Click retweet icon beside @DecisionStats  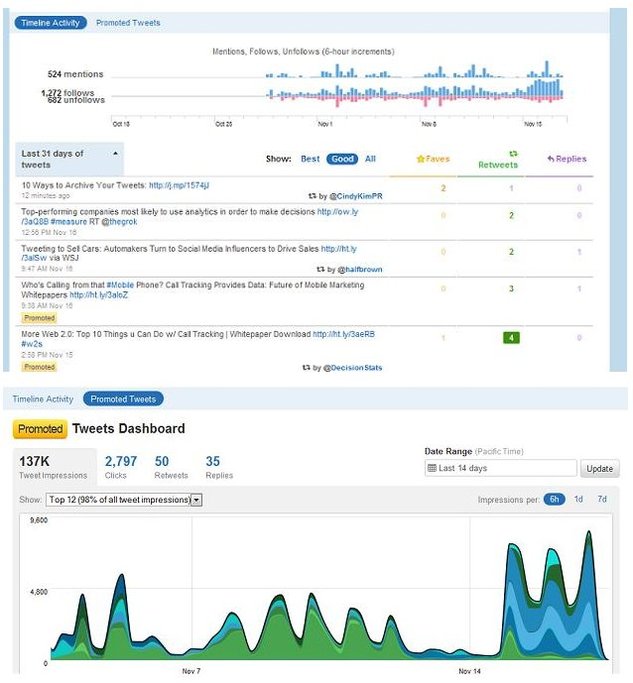307,368
